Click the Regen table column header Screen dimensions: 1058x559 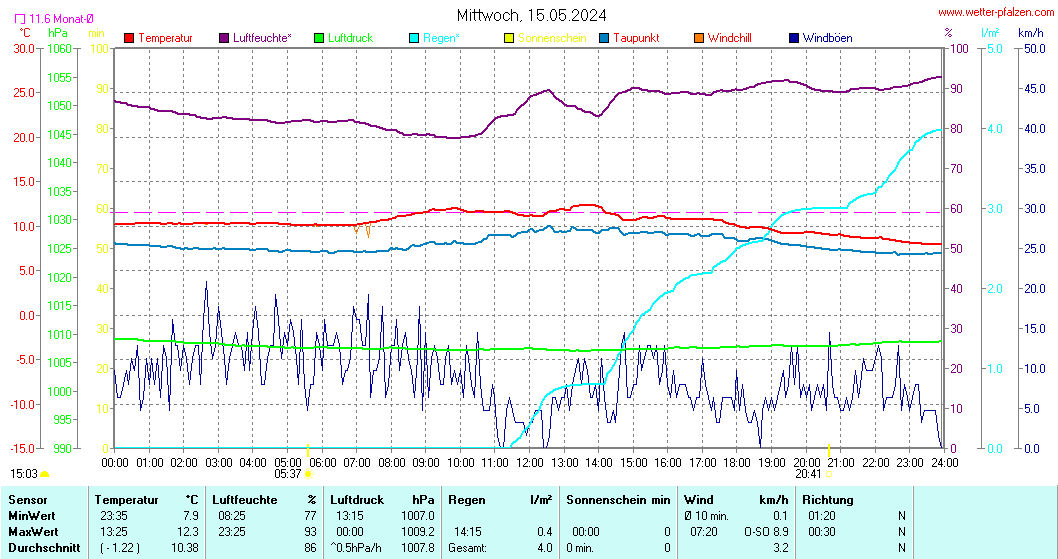tap(467, 500)
